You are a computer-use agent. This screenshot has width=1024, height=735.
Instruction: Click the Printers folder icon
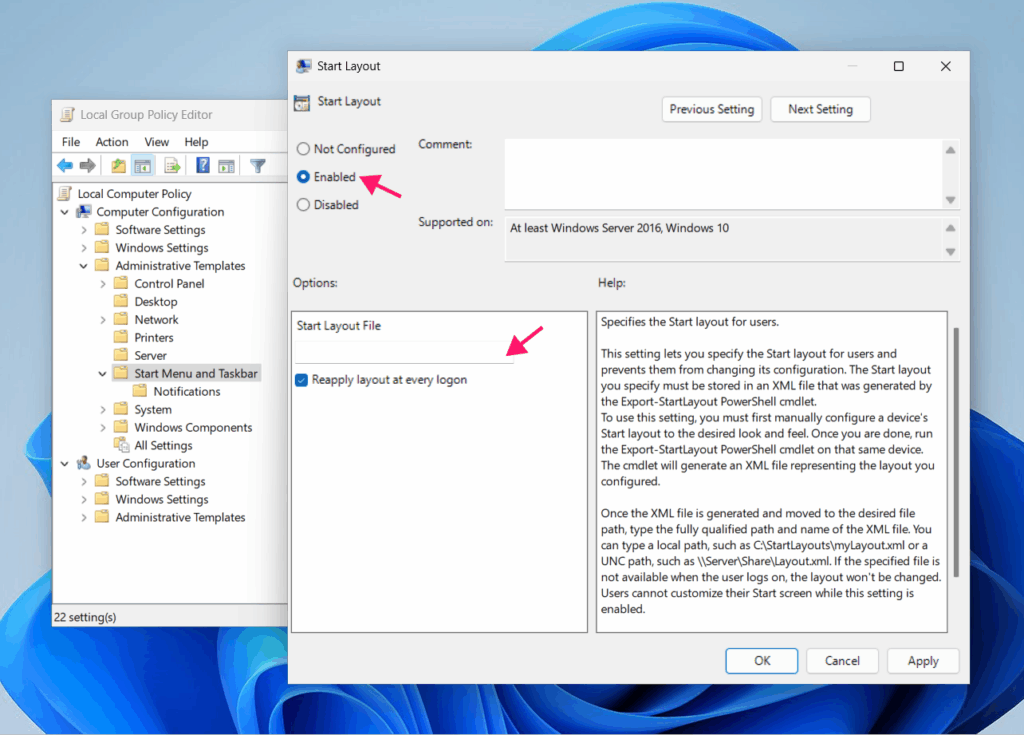click(121, 336)
